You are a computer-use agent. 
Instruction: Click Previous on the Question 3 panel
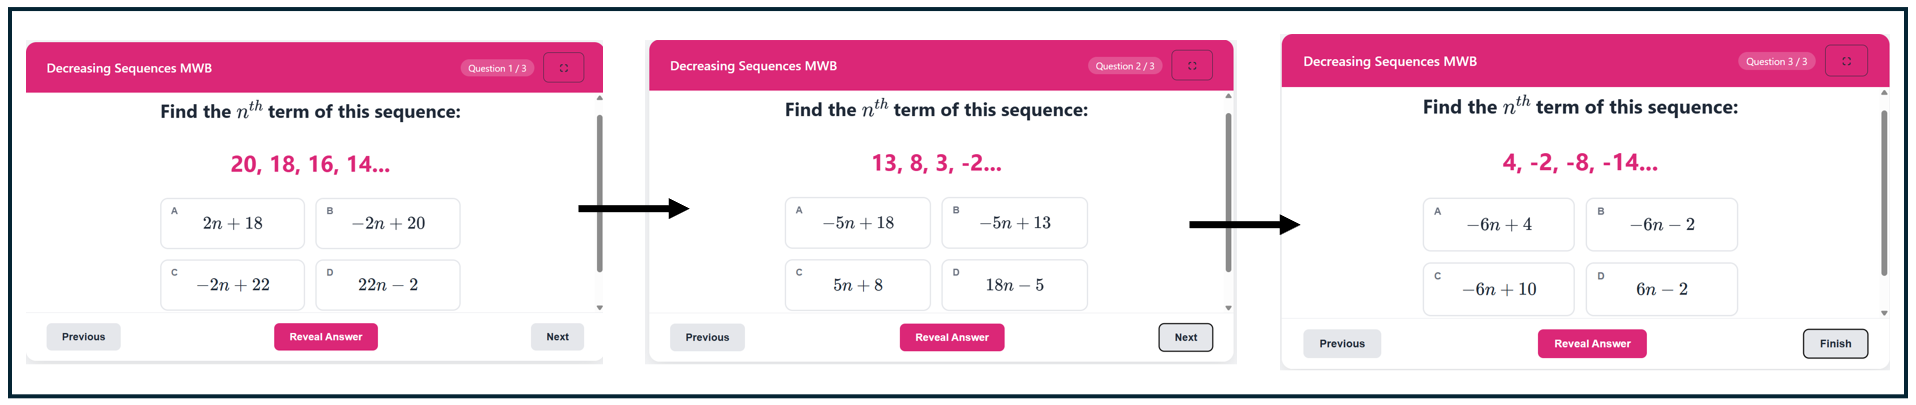point(1342,343)
